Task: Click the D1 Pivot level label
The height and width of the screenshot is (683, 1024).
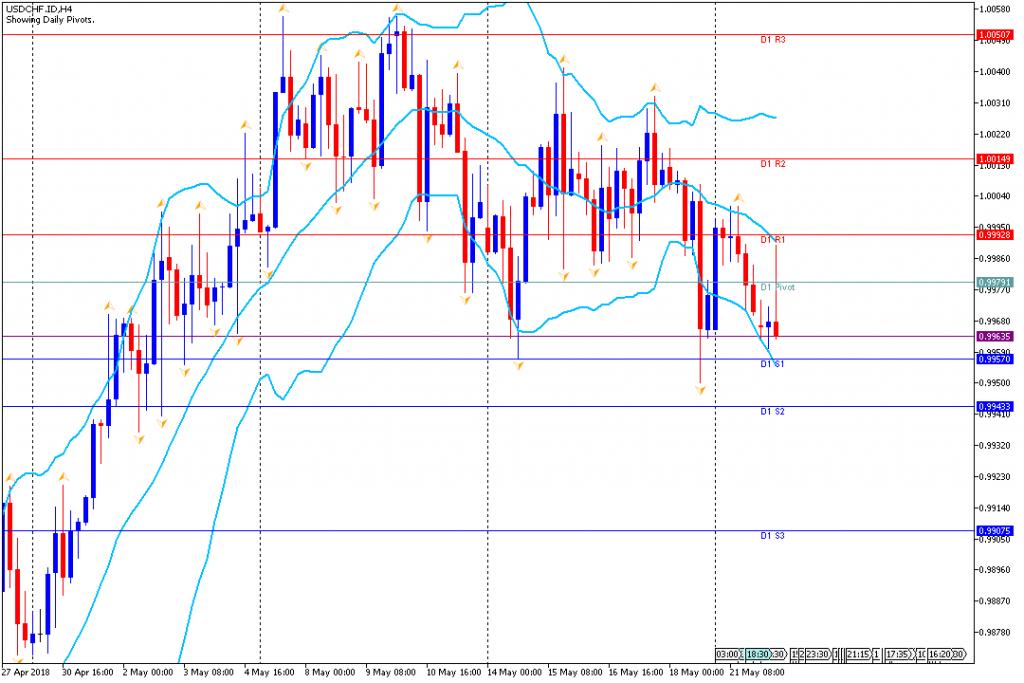Action: [x=777, y=287]
